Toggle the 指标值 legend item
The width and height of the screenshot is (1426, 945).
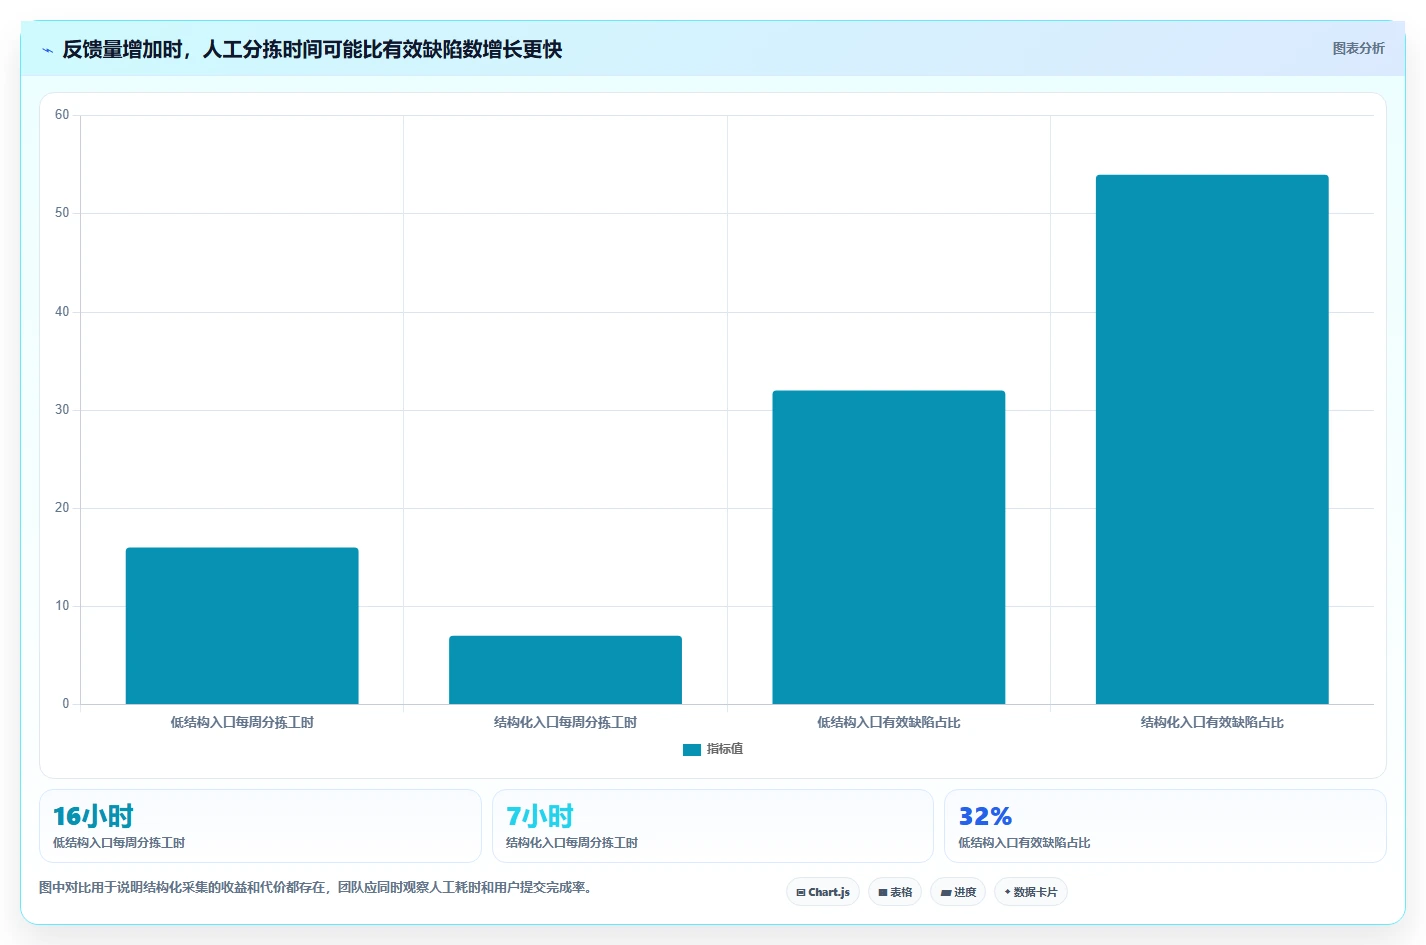pyautogui.click(x=713, y=749)
